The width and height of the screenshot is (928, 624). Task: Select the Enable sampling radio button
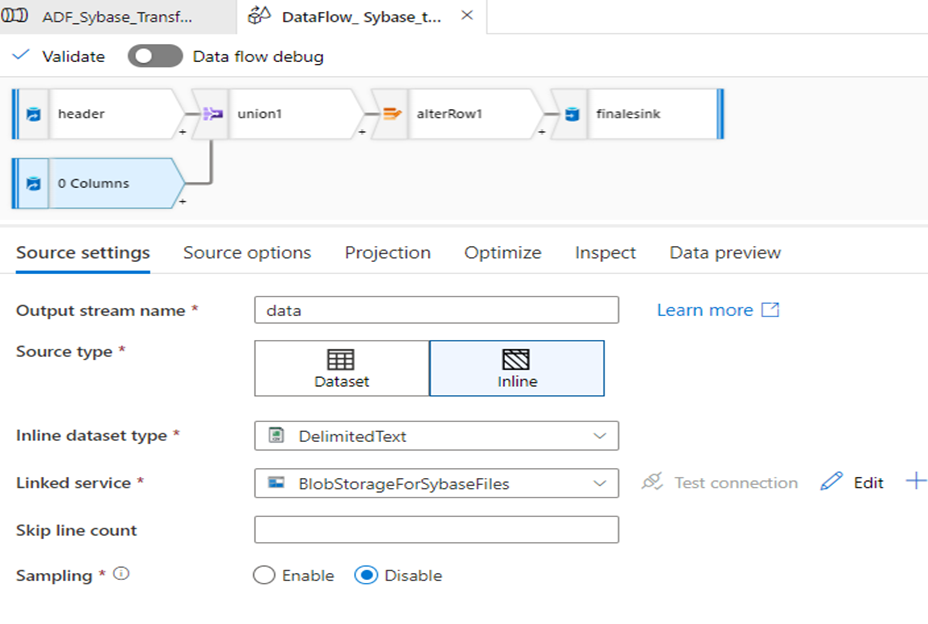264,575
